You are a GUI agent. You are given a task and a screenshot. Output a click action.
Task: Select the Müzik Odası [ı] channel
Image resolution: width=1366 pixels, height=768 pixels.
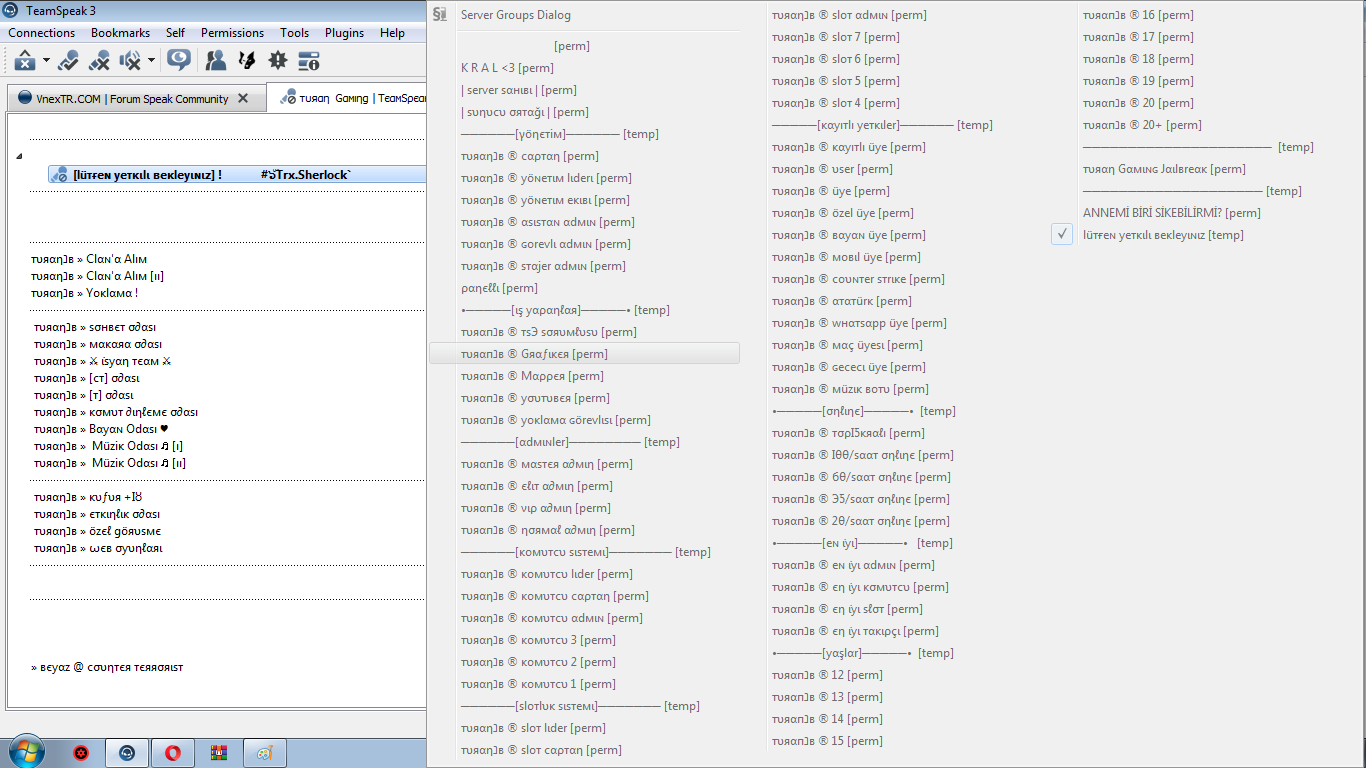(108, 446)
